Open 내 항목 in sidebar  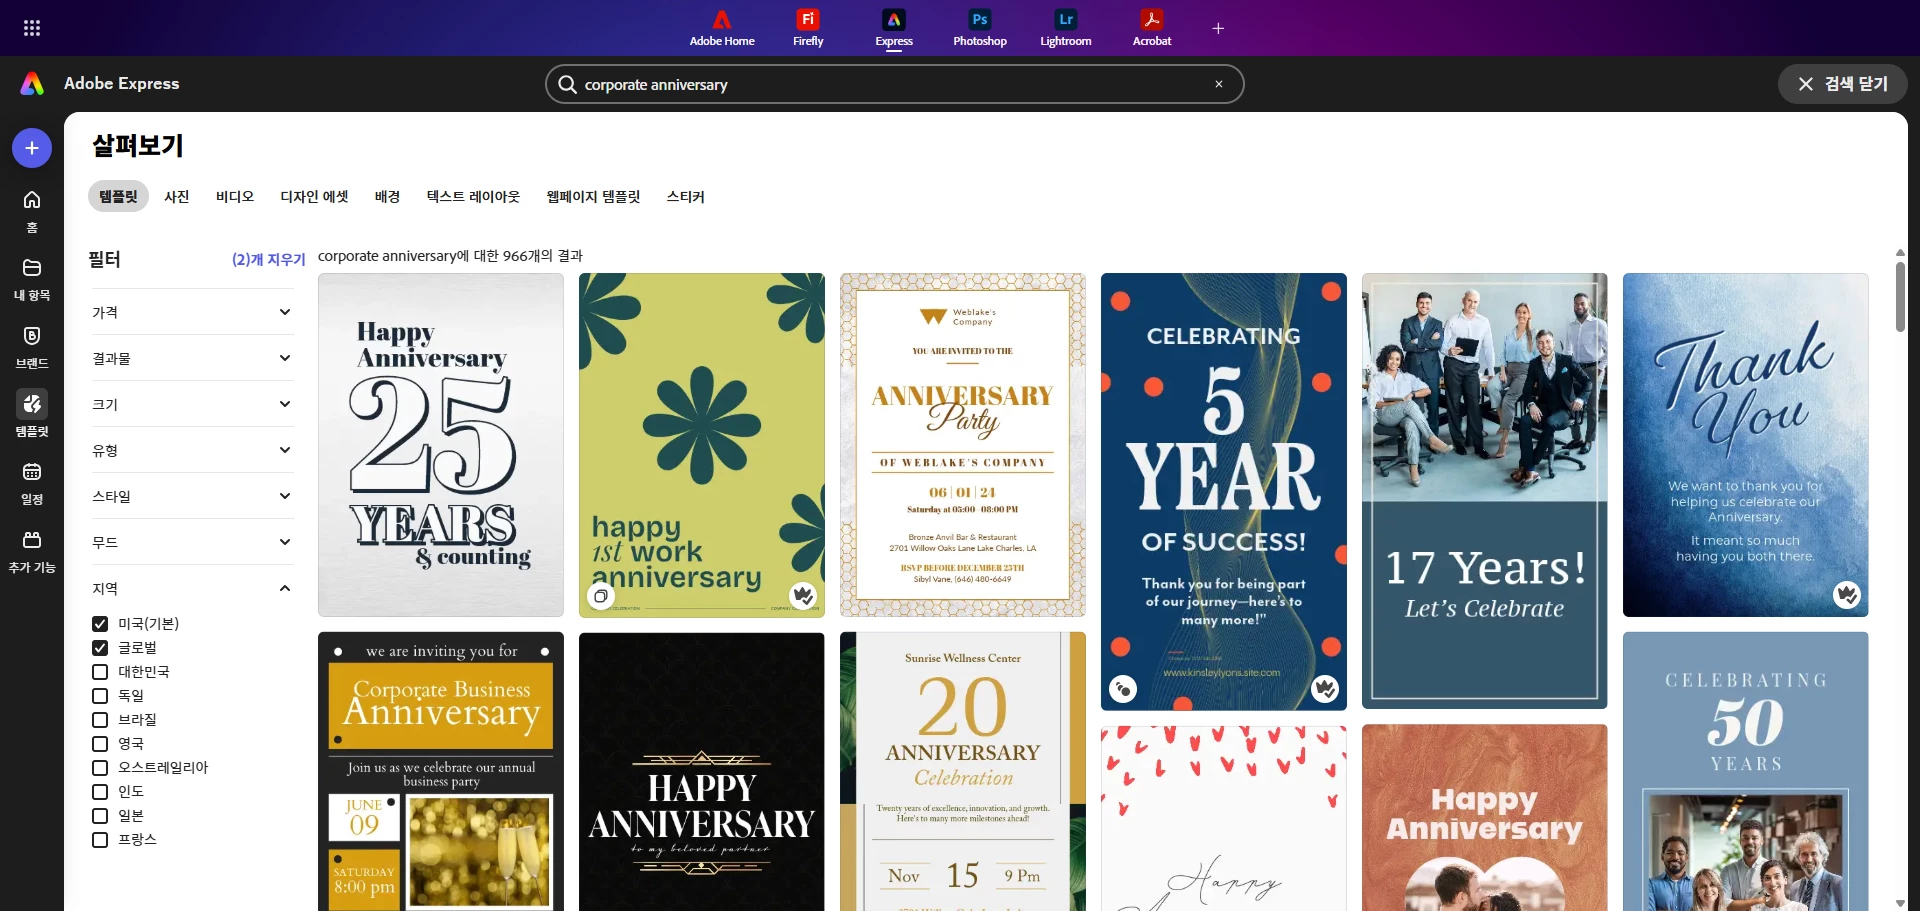tap(32, 279)
